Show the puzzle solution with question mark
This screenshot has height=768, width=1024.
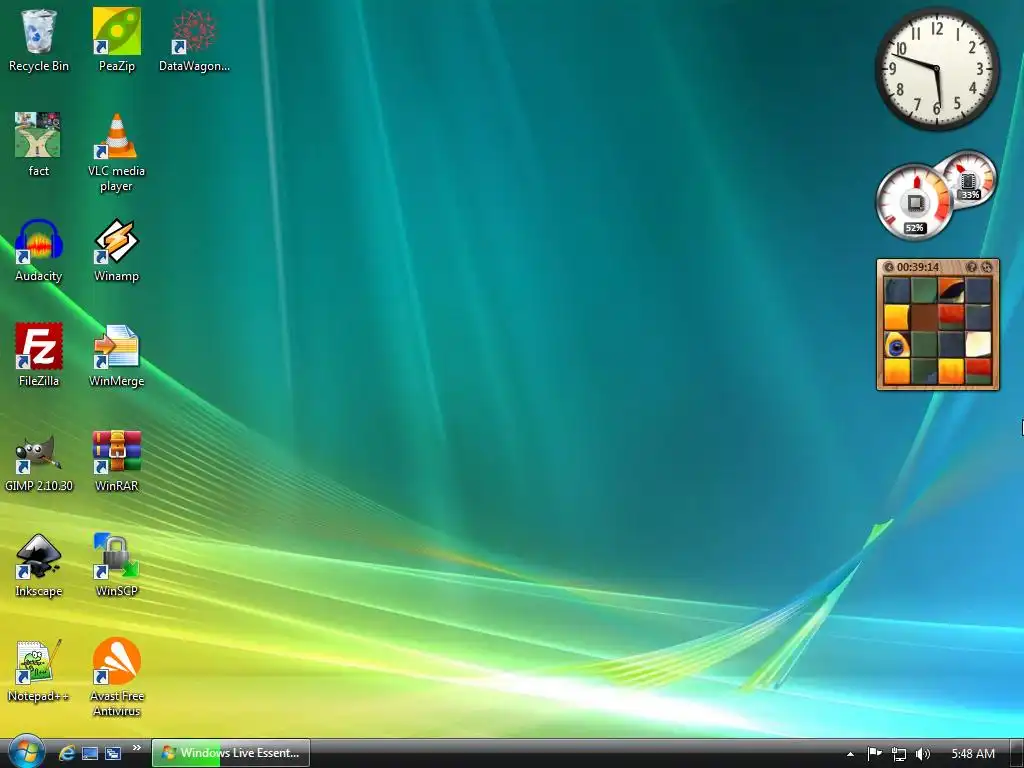coord(971,267)
